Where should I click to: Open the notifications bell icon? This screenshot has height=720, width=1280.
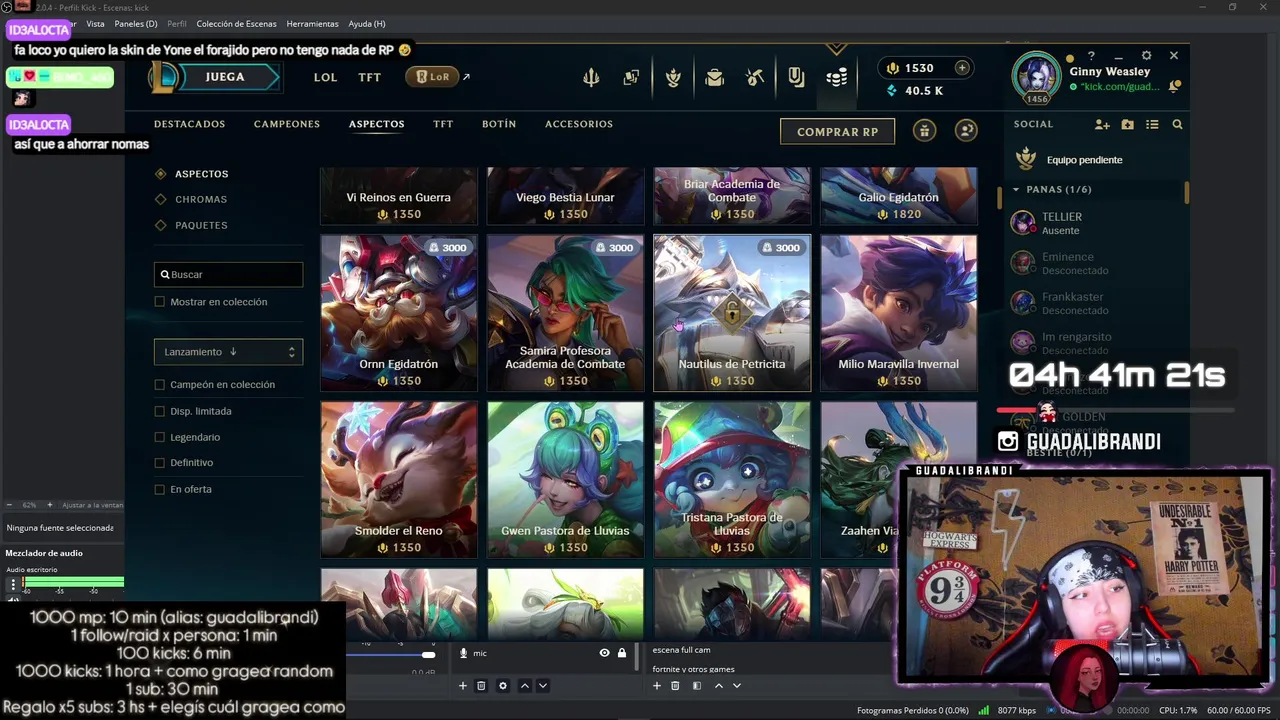click(1174, 87)
